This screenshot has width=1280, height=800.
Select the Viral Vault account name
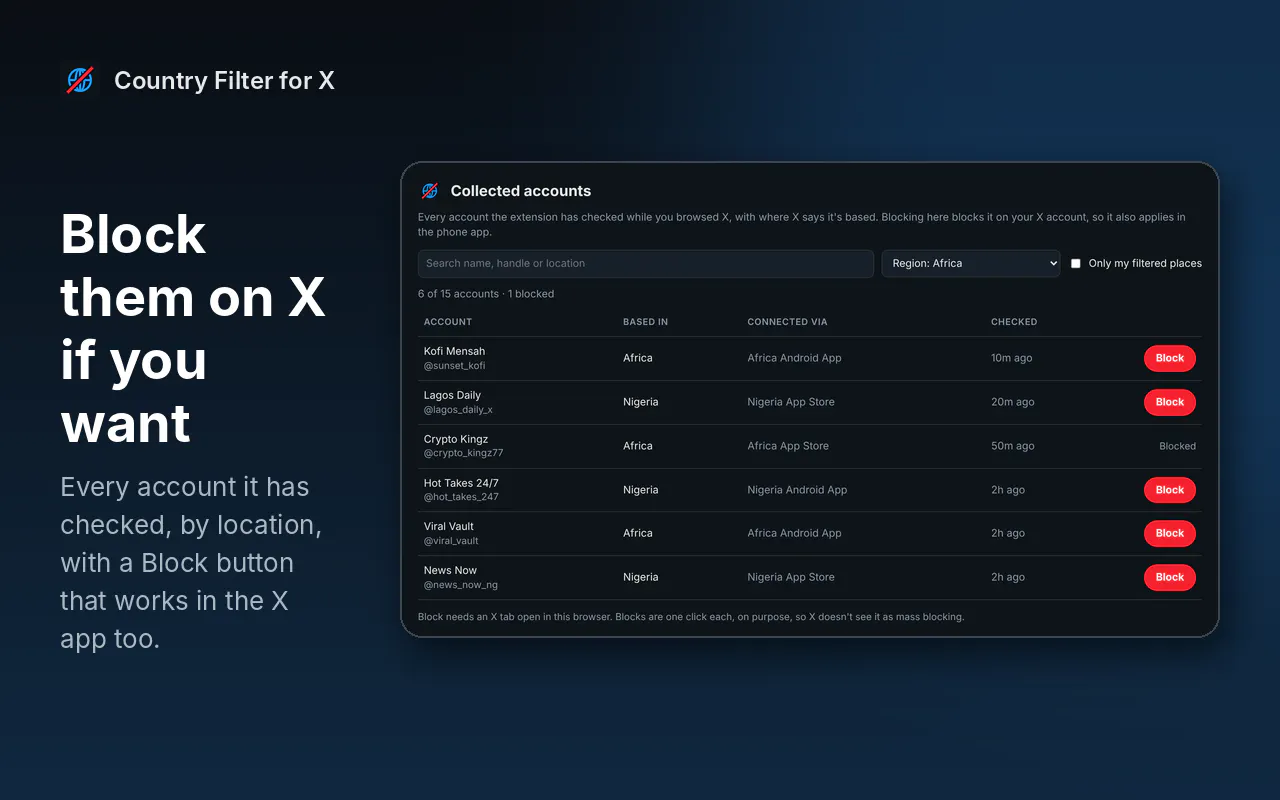[x=449, y=527]
